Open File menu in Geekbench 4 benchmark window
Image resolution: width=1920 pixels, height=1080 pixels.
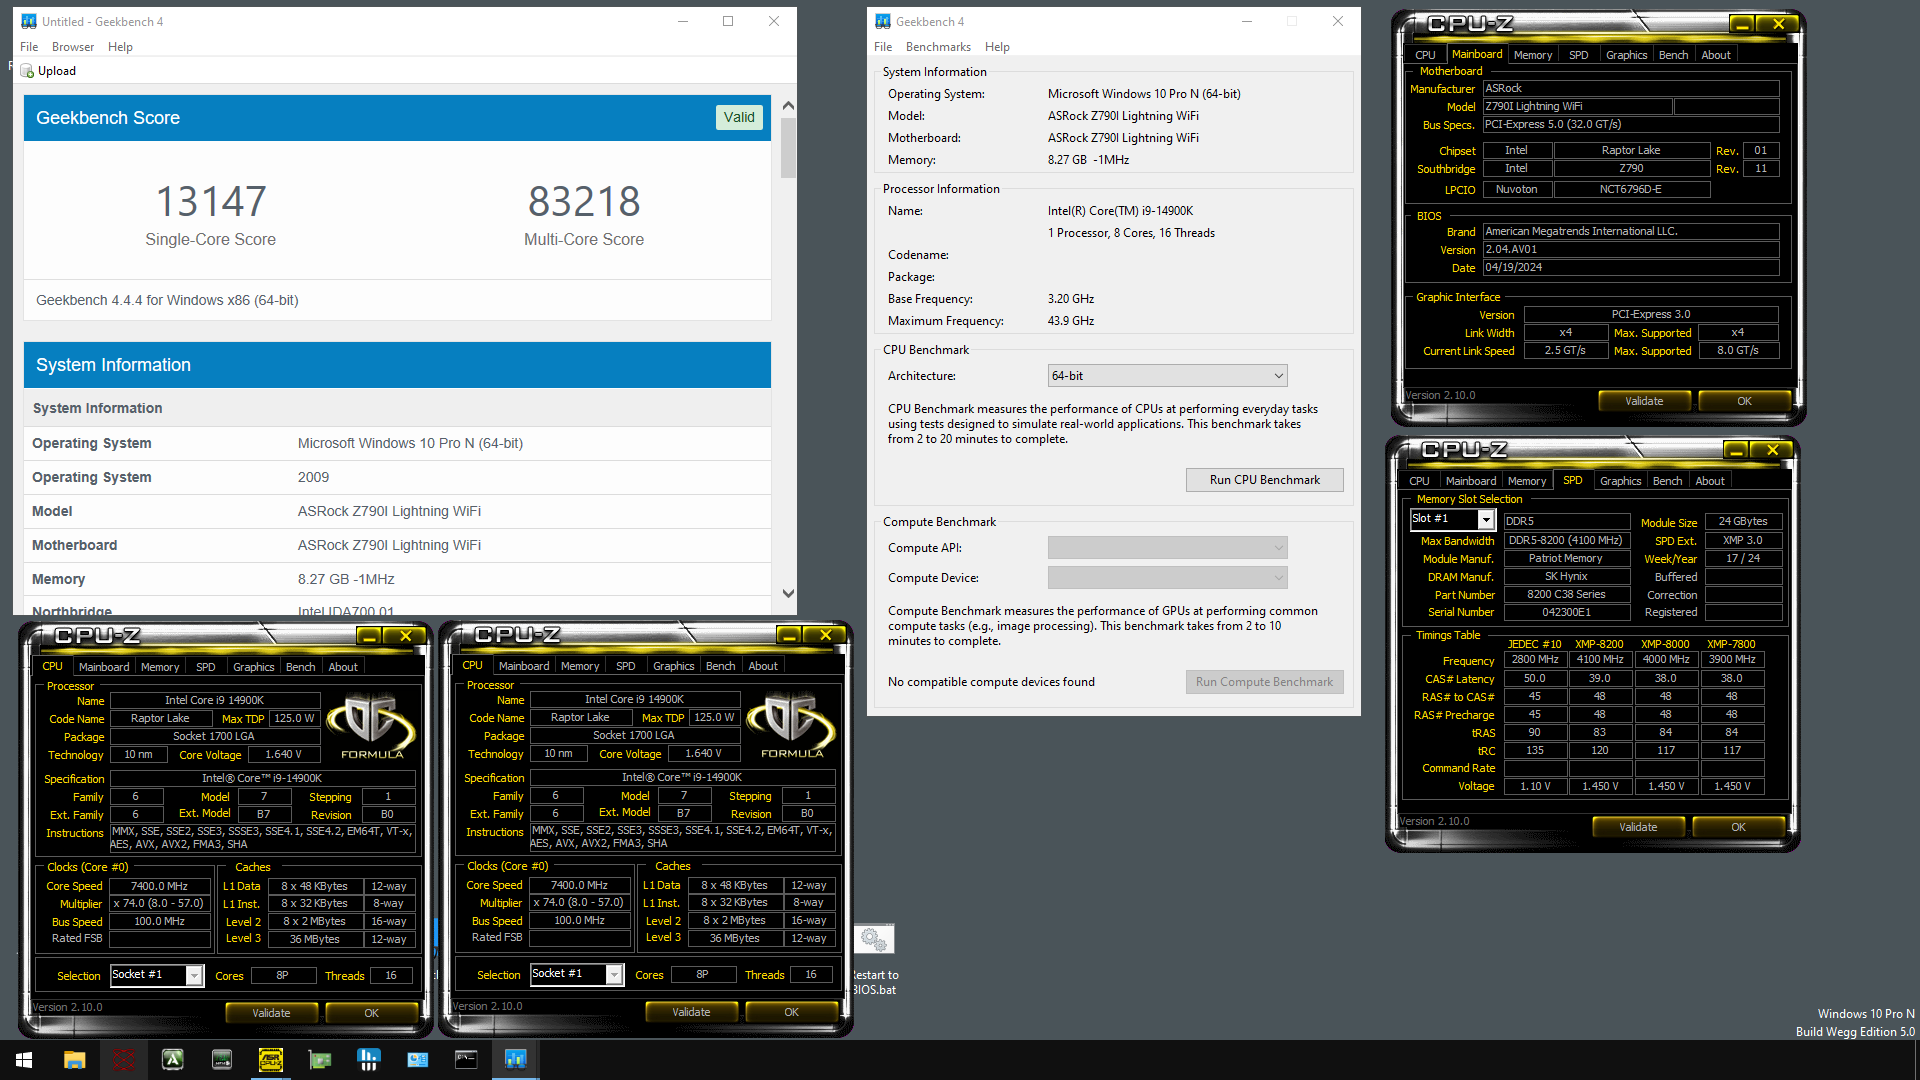point(883,47)
